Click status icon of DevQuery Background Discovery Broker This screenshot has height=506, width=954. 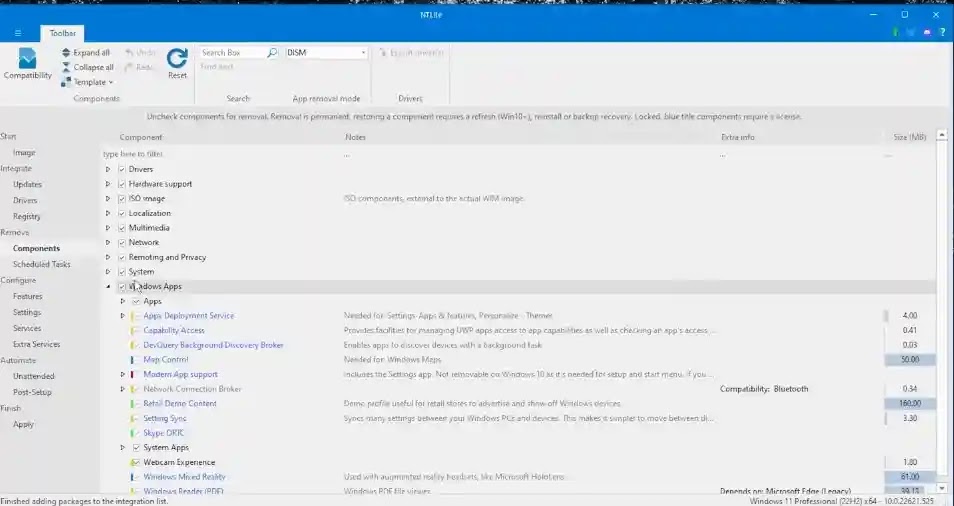(x=133, y=345)
